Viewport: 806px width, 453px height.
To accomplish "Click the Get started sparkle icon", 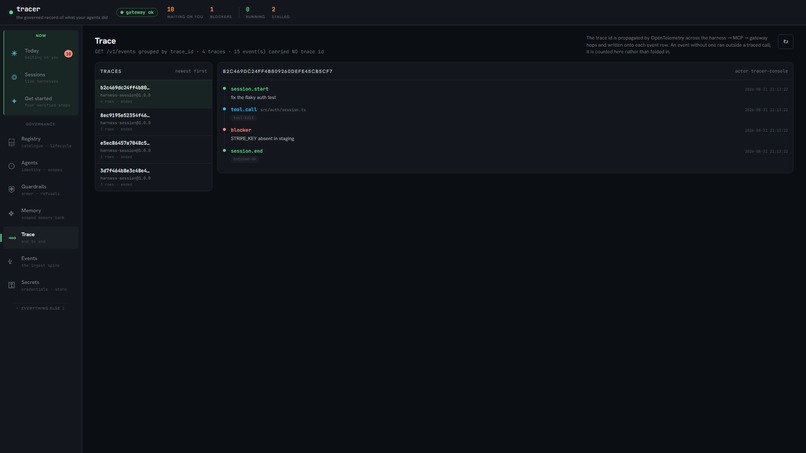I will coord(14,101).
